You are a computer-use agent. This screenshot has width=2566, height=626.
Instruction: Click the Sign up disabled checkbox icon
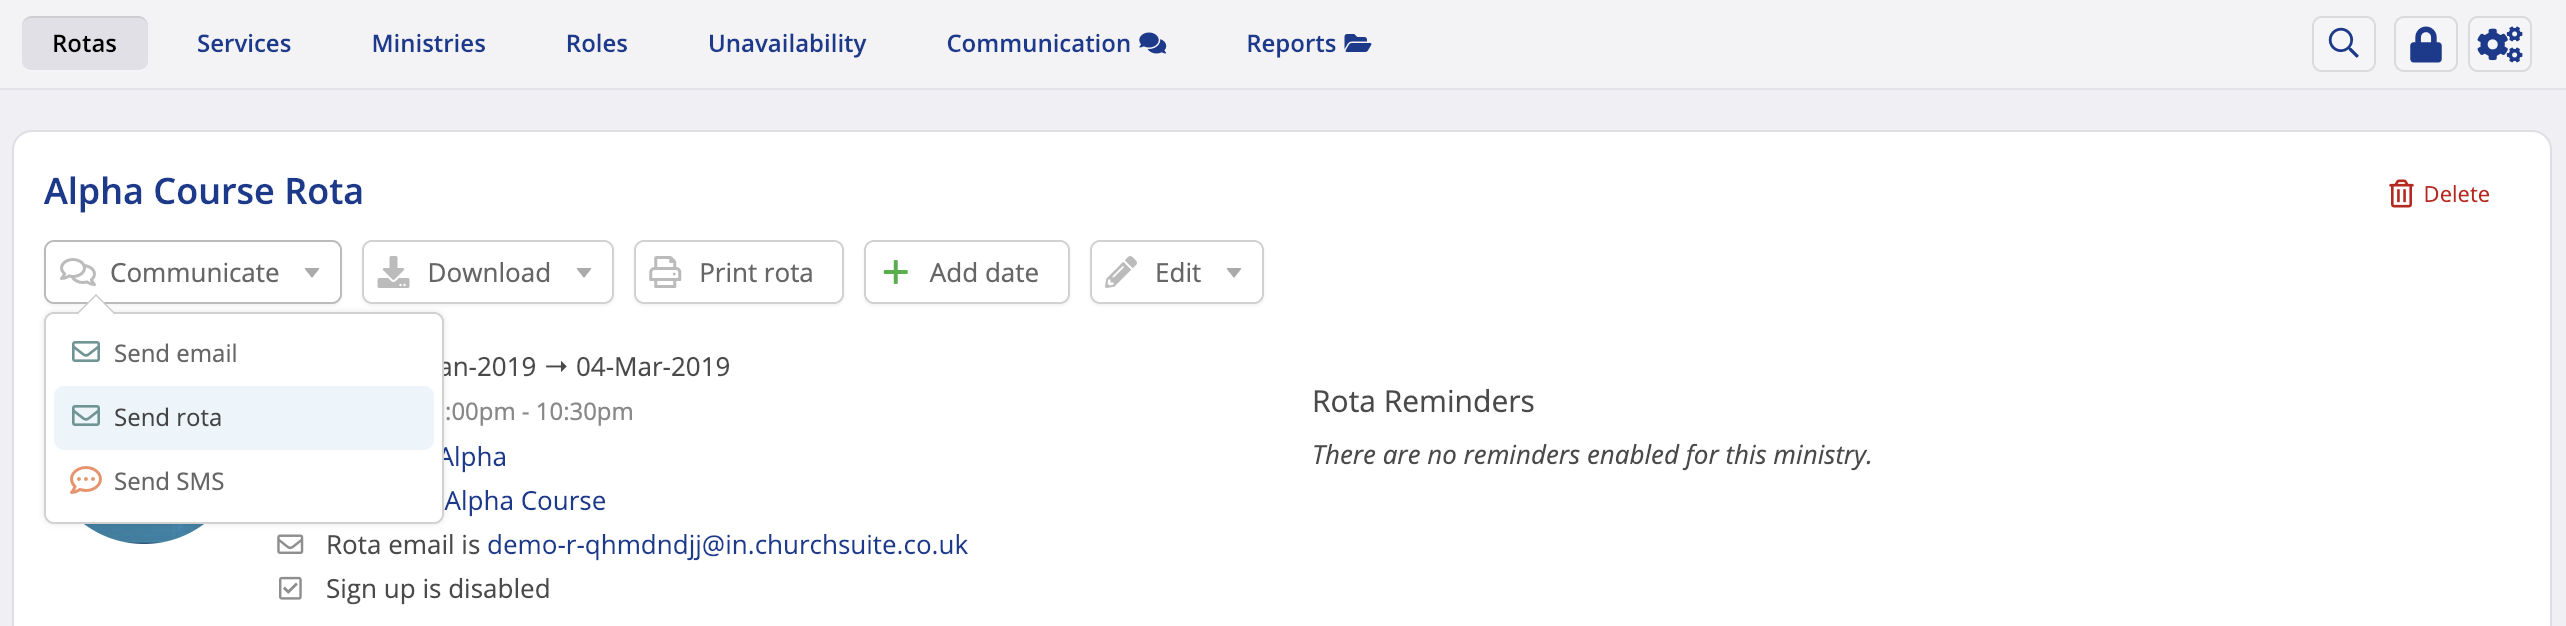[290, 588]
